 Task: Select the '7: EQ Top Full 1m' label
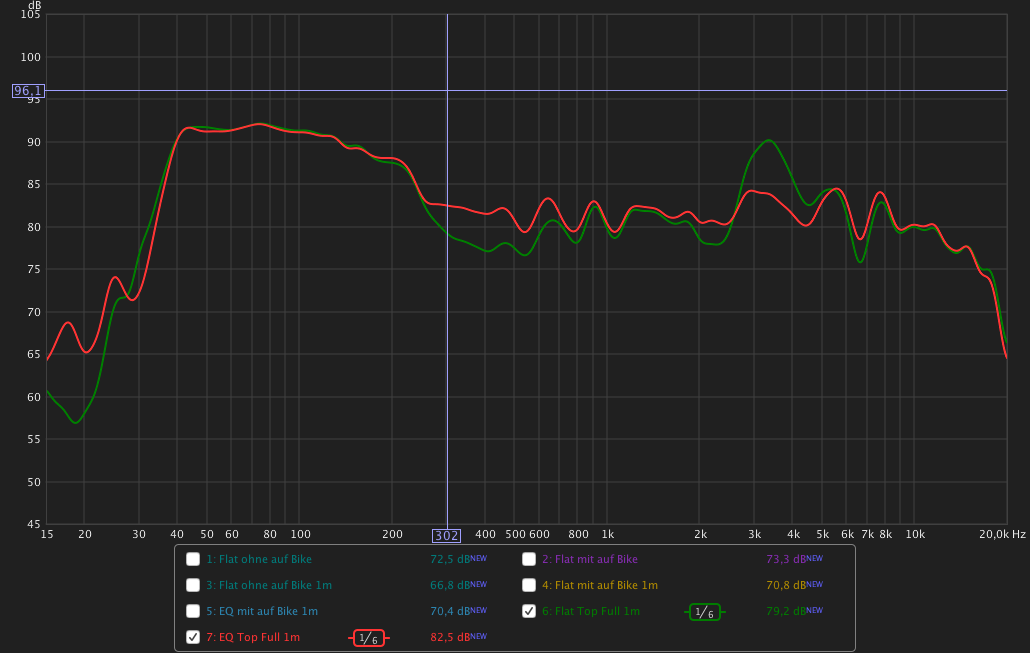(x=253, y=637)
